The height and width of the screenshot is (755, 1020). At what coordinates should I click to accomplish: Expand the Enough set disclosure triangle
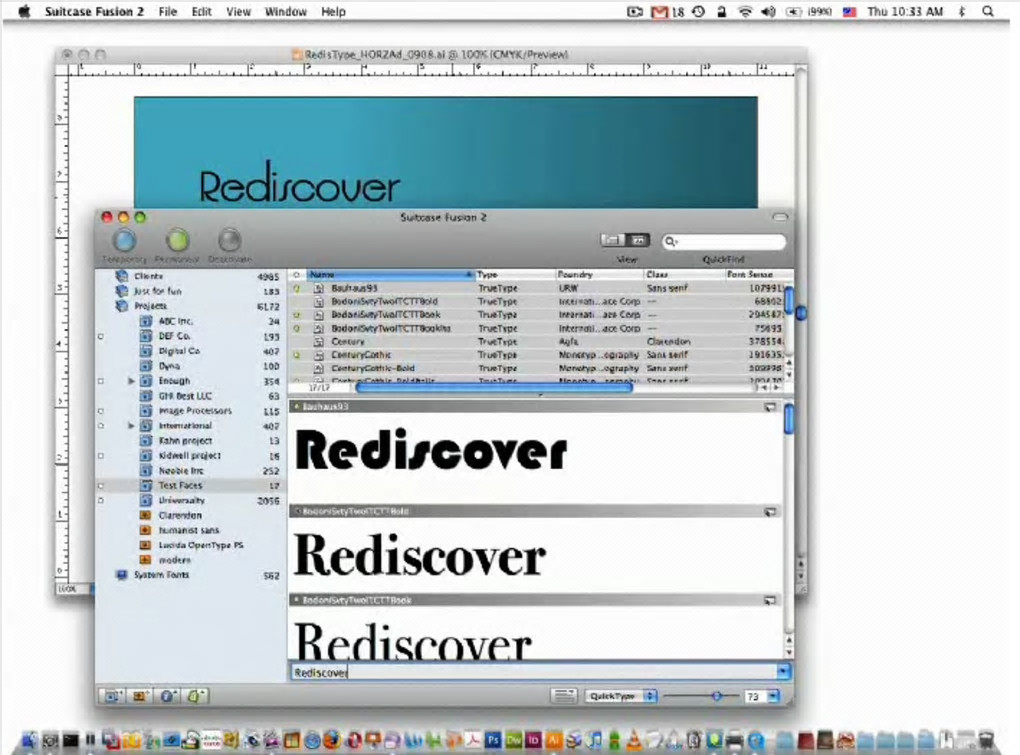(131, 381)
